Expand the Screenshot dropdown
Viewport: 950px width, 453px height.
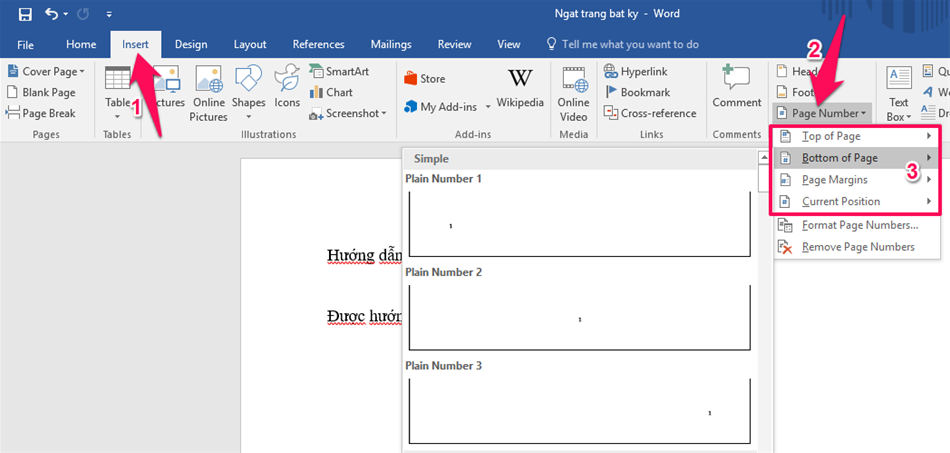[347, 113]
